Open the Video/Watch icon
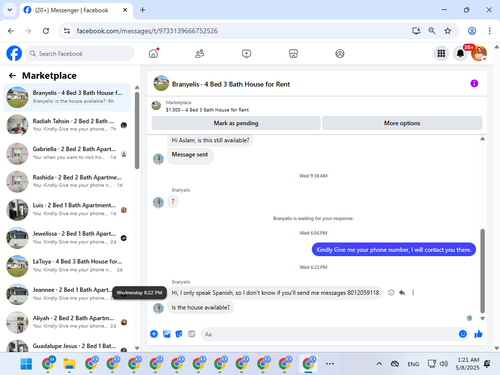 [246, 53]
